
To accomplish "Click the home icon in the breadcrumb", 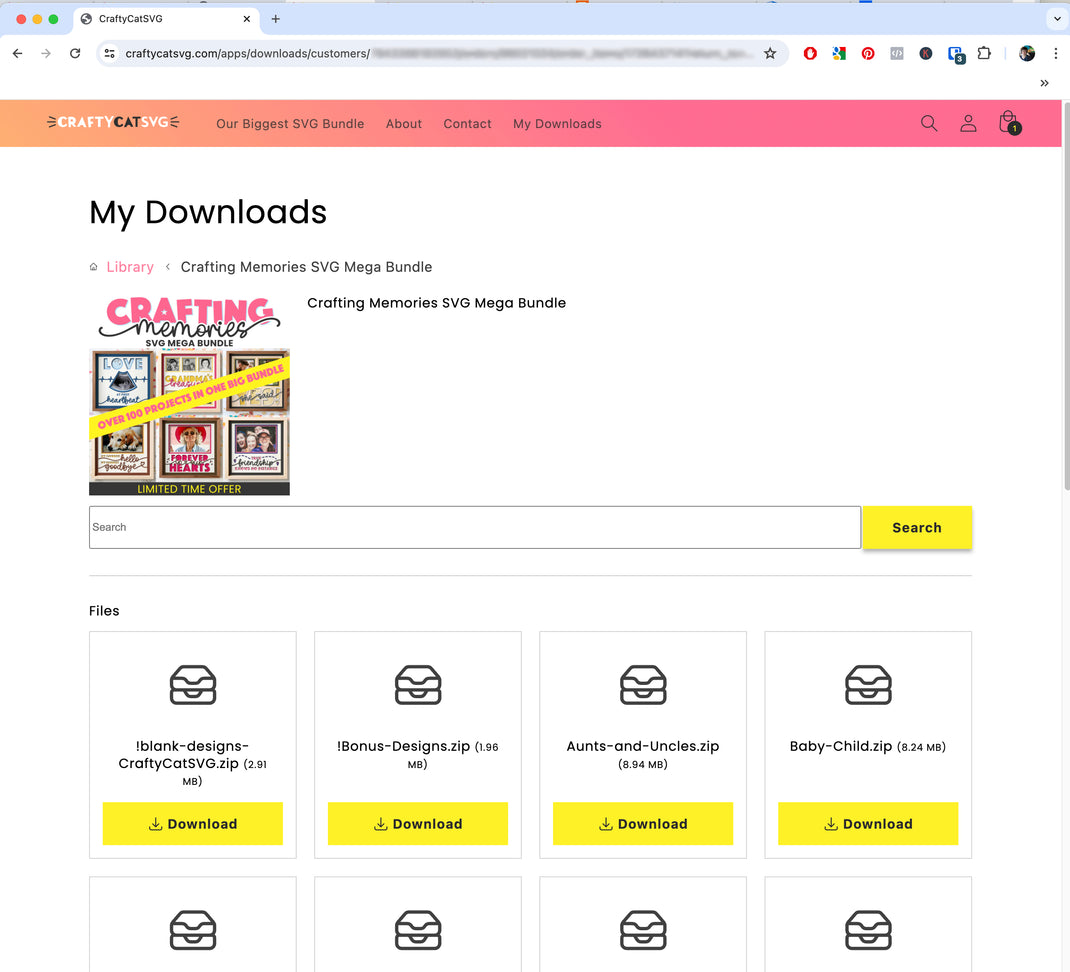I will 93,267.
